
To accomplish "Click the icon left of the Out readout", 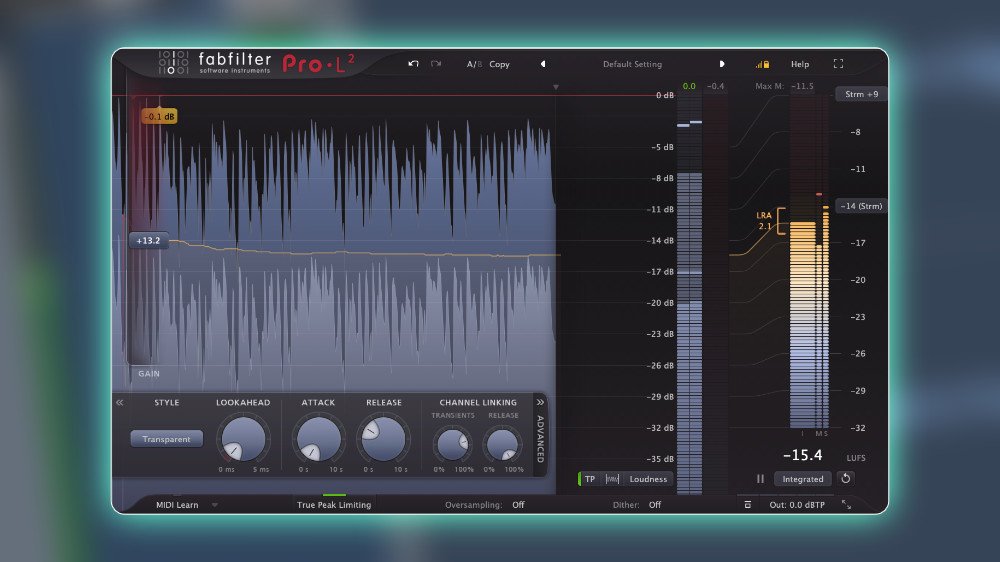I will tap(747, 505).
